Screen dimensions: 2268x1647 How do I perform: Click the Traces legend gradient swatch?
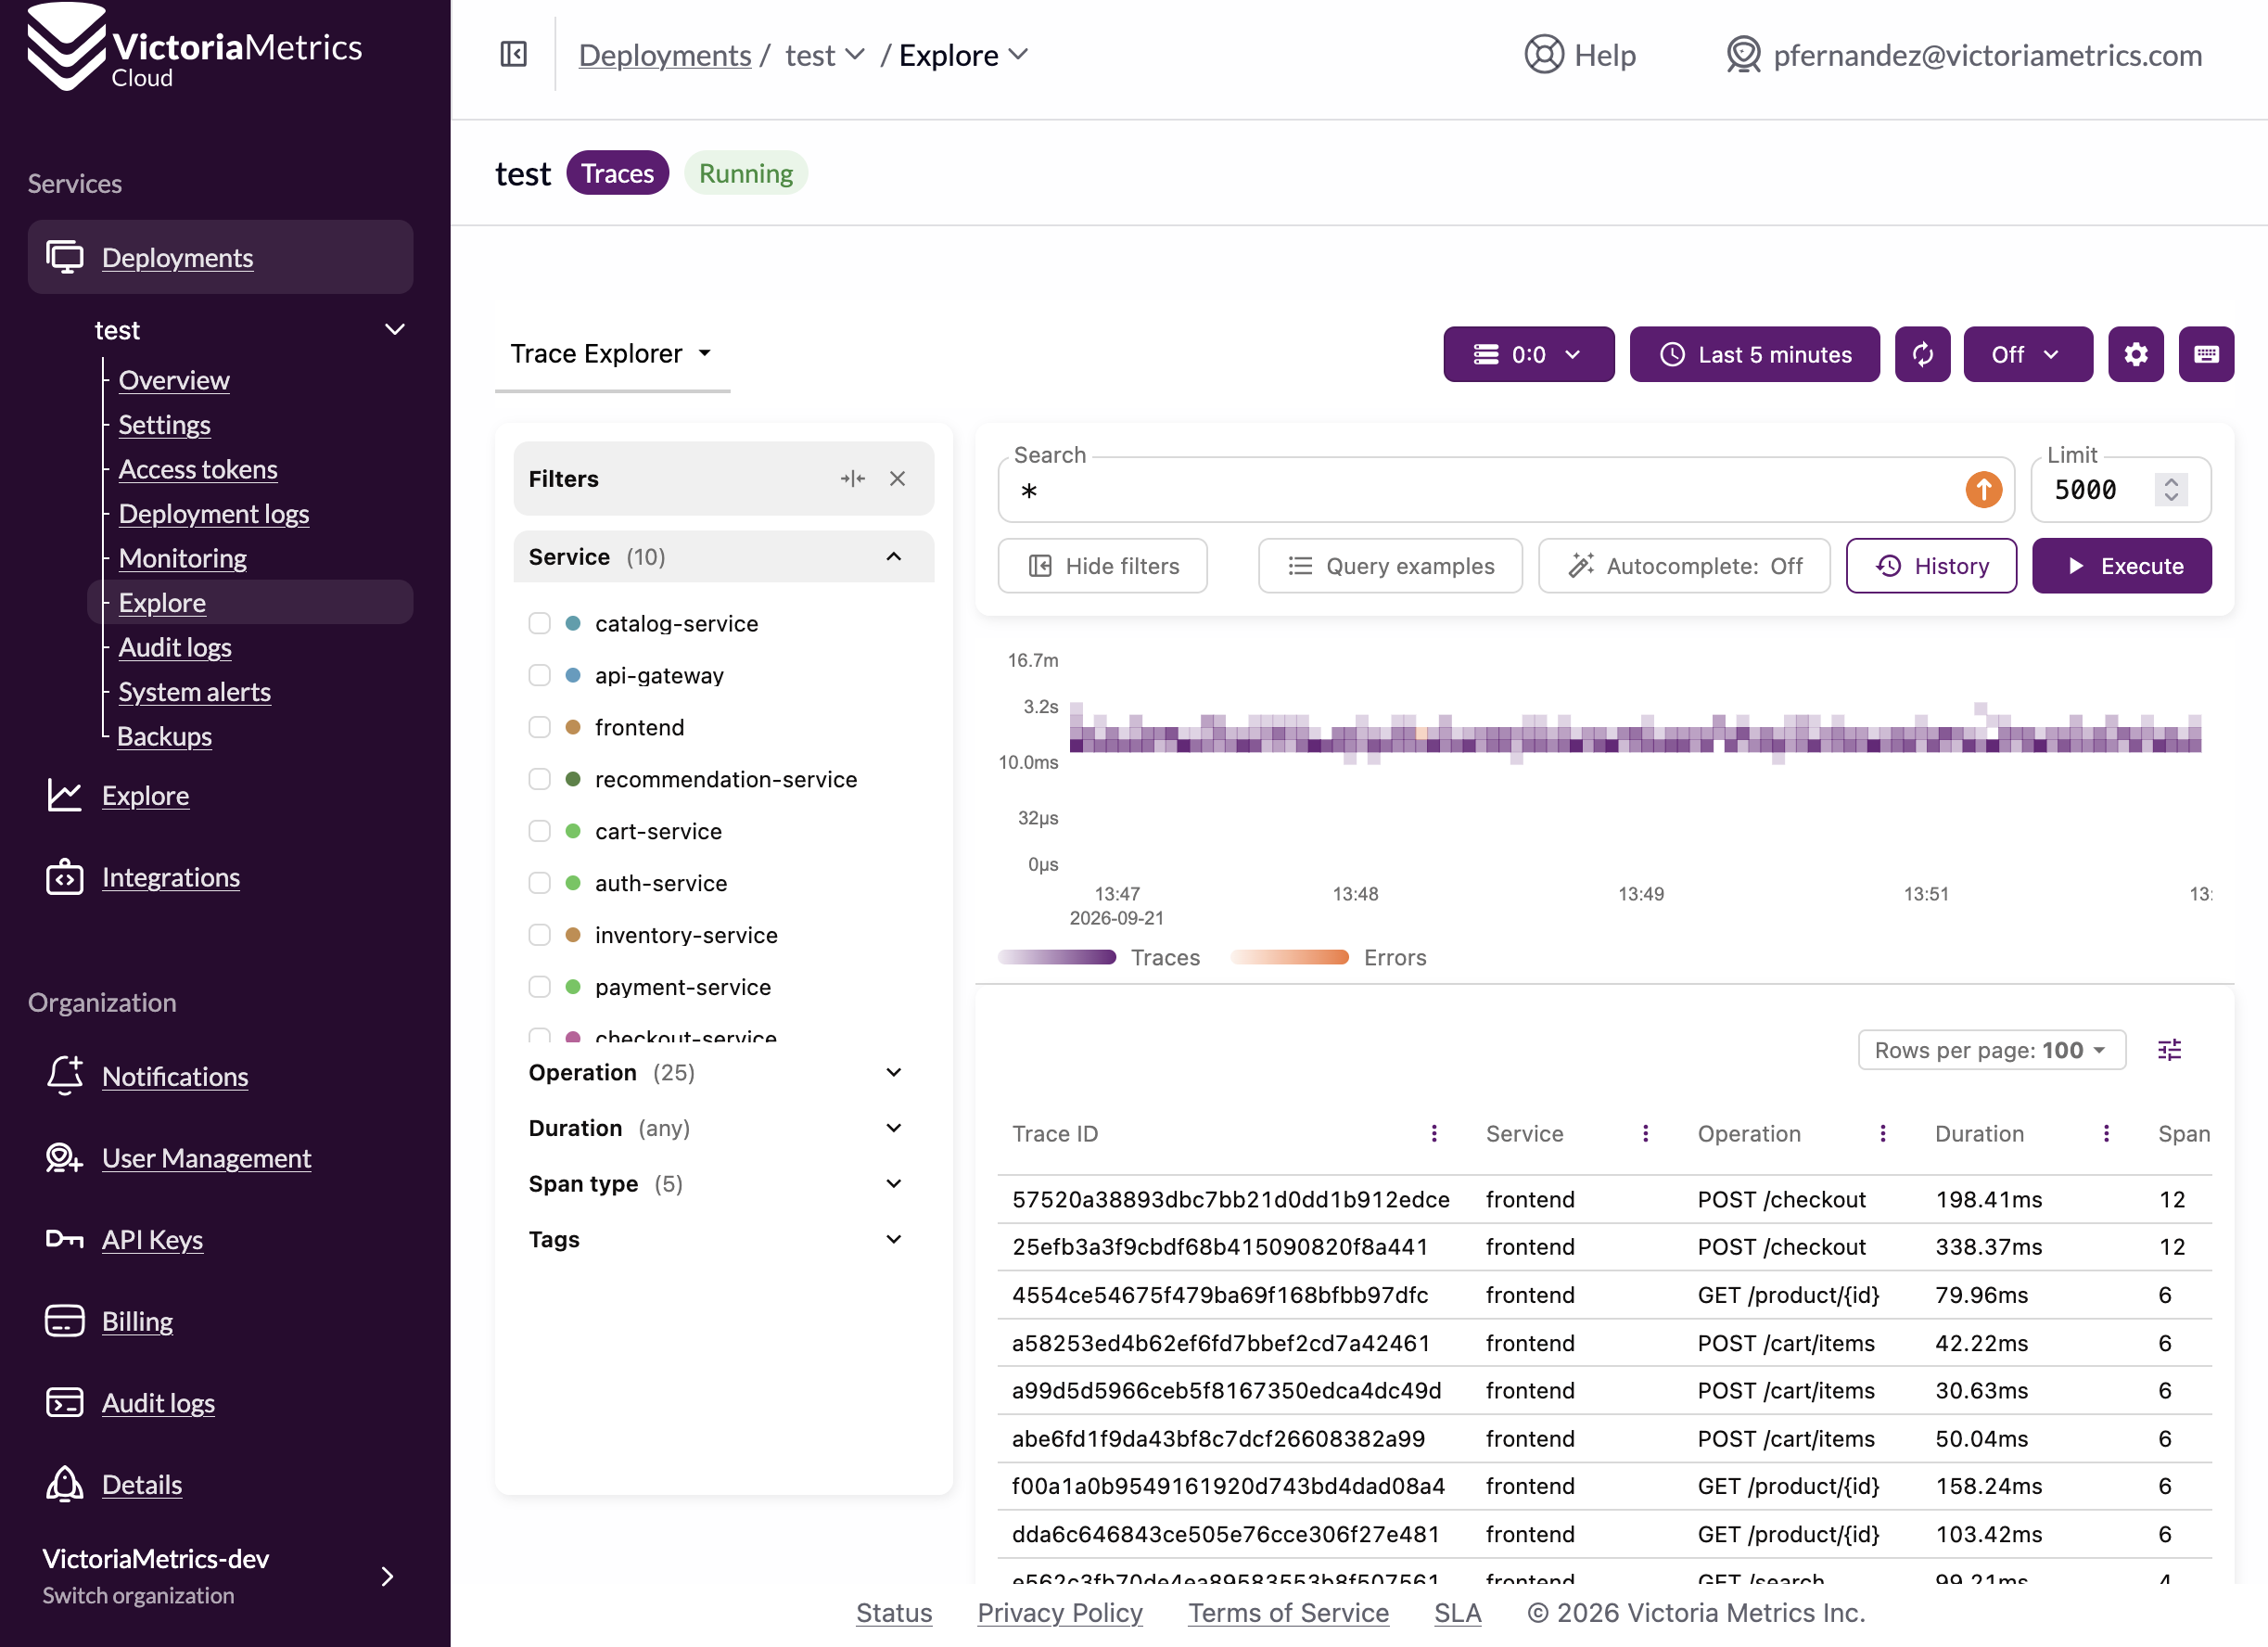point(1057,958)
